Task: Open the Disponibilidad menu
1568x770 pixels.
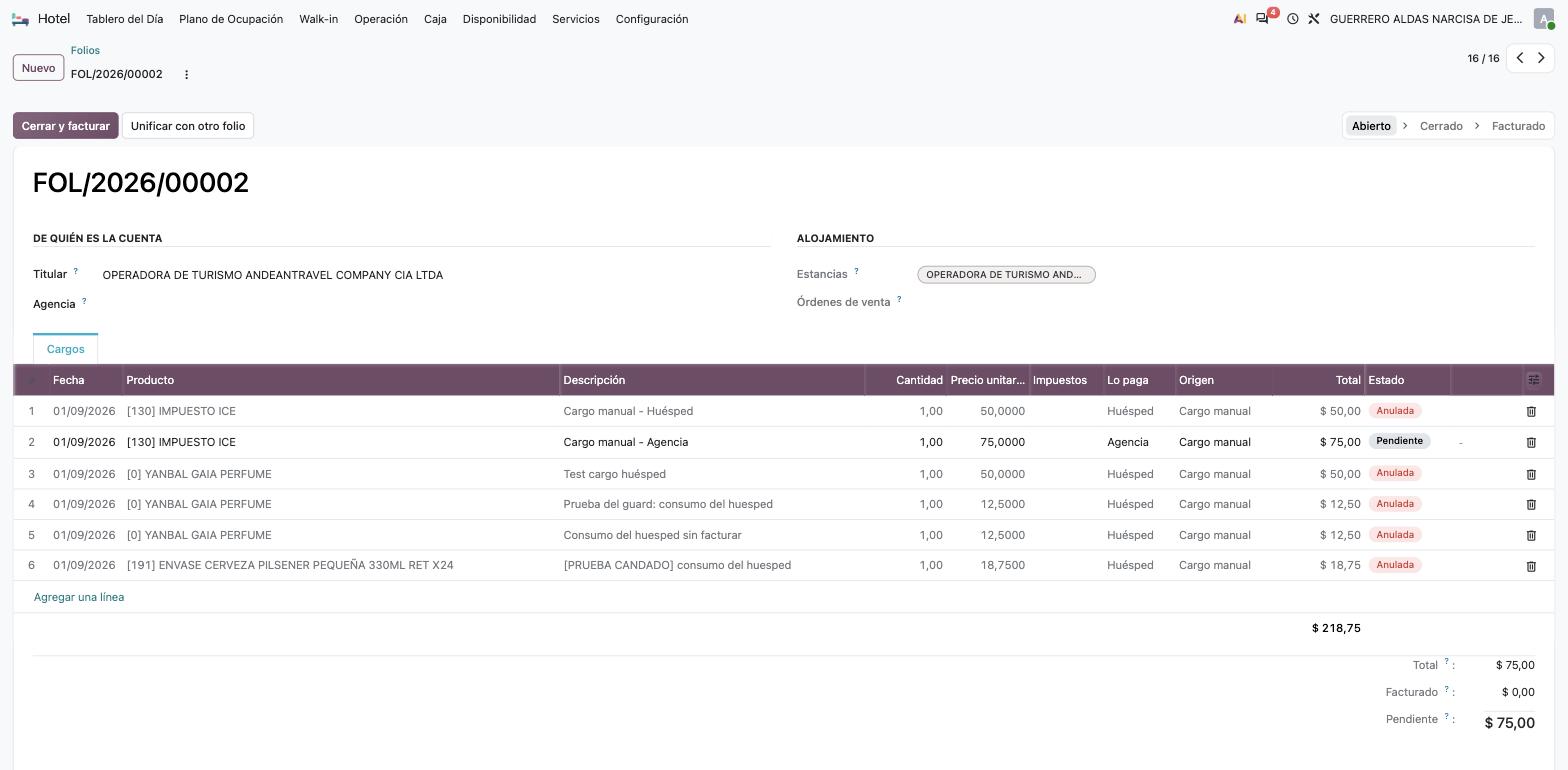Action: click(x=499, y=19)
